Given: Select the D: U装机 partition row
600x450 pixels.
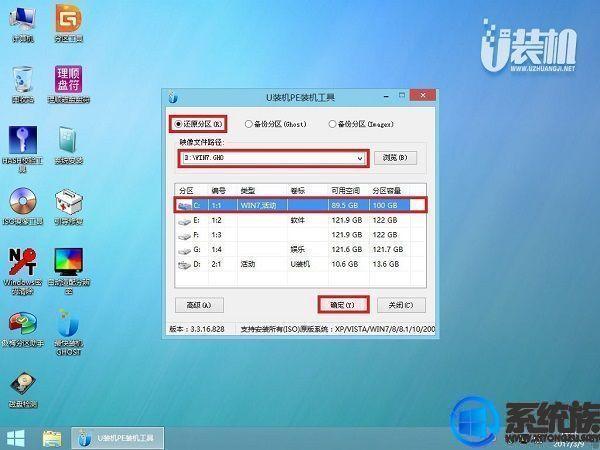Looking at the screenshot, I should click(x=300, y=264).
